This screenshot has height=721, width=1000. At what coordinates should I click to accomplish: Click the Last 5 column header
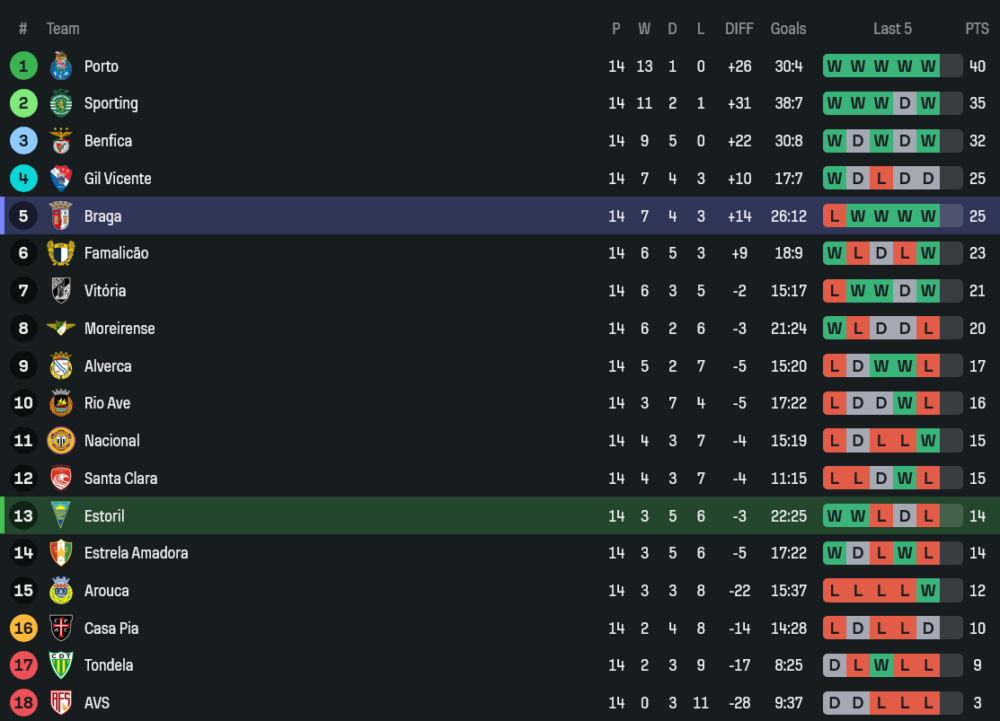892,29
